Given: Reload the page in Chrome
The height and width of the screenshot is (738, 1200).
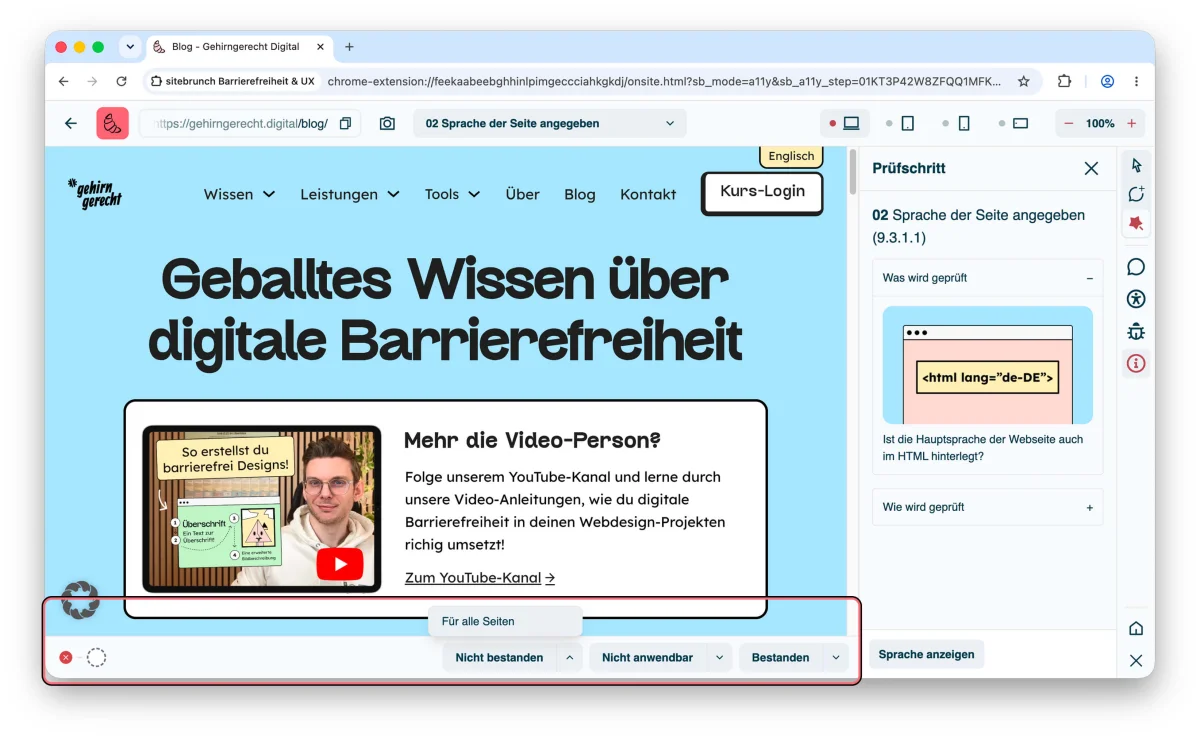Looking at the screenshot, I should pos(121,81).
